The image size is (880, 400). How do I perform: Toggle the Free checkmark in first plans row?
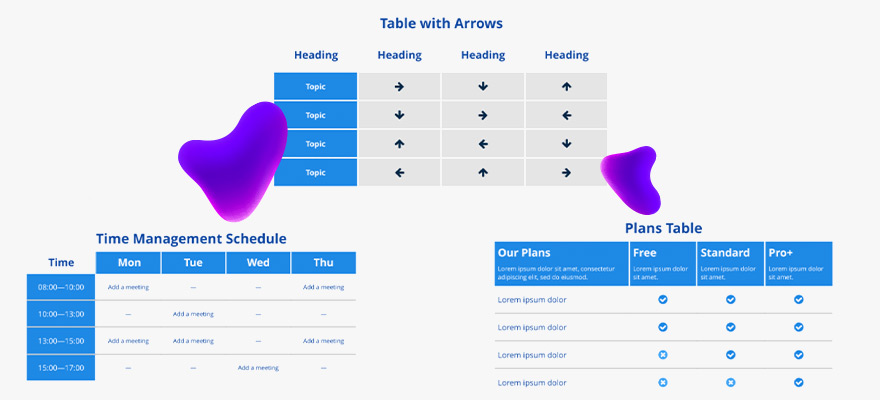click(663, 300)
